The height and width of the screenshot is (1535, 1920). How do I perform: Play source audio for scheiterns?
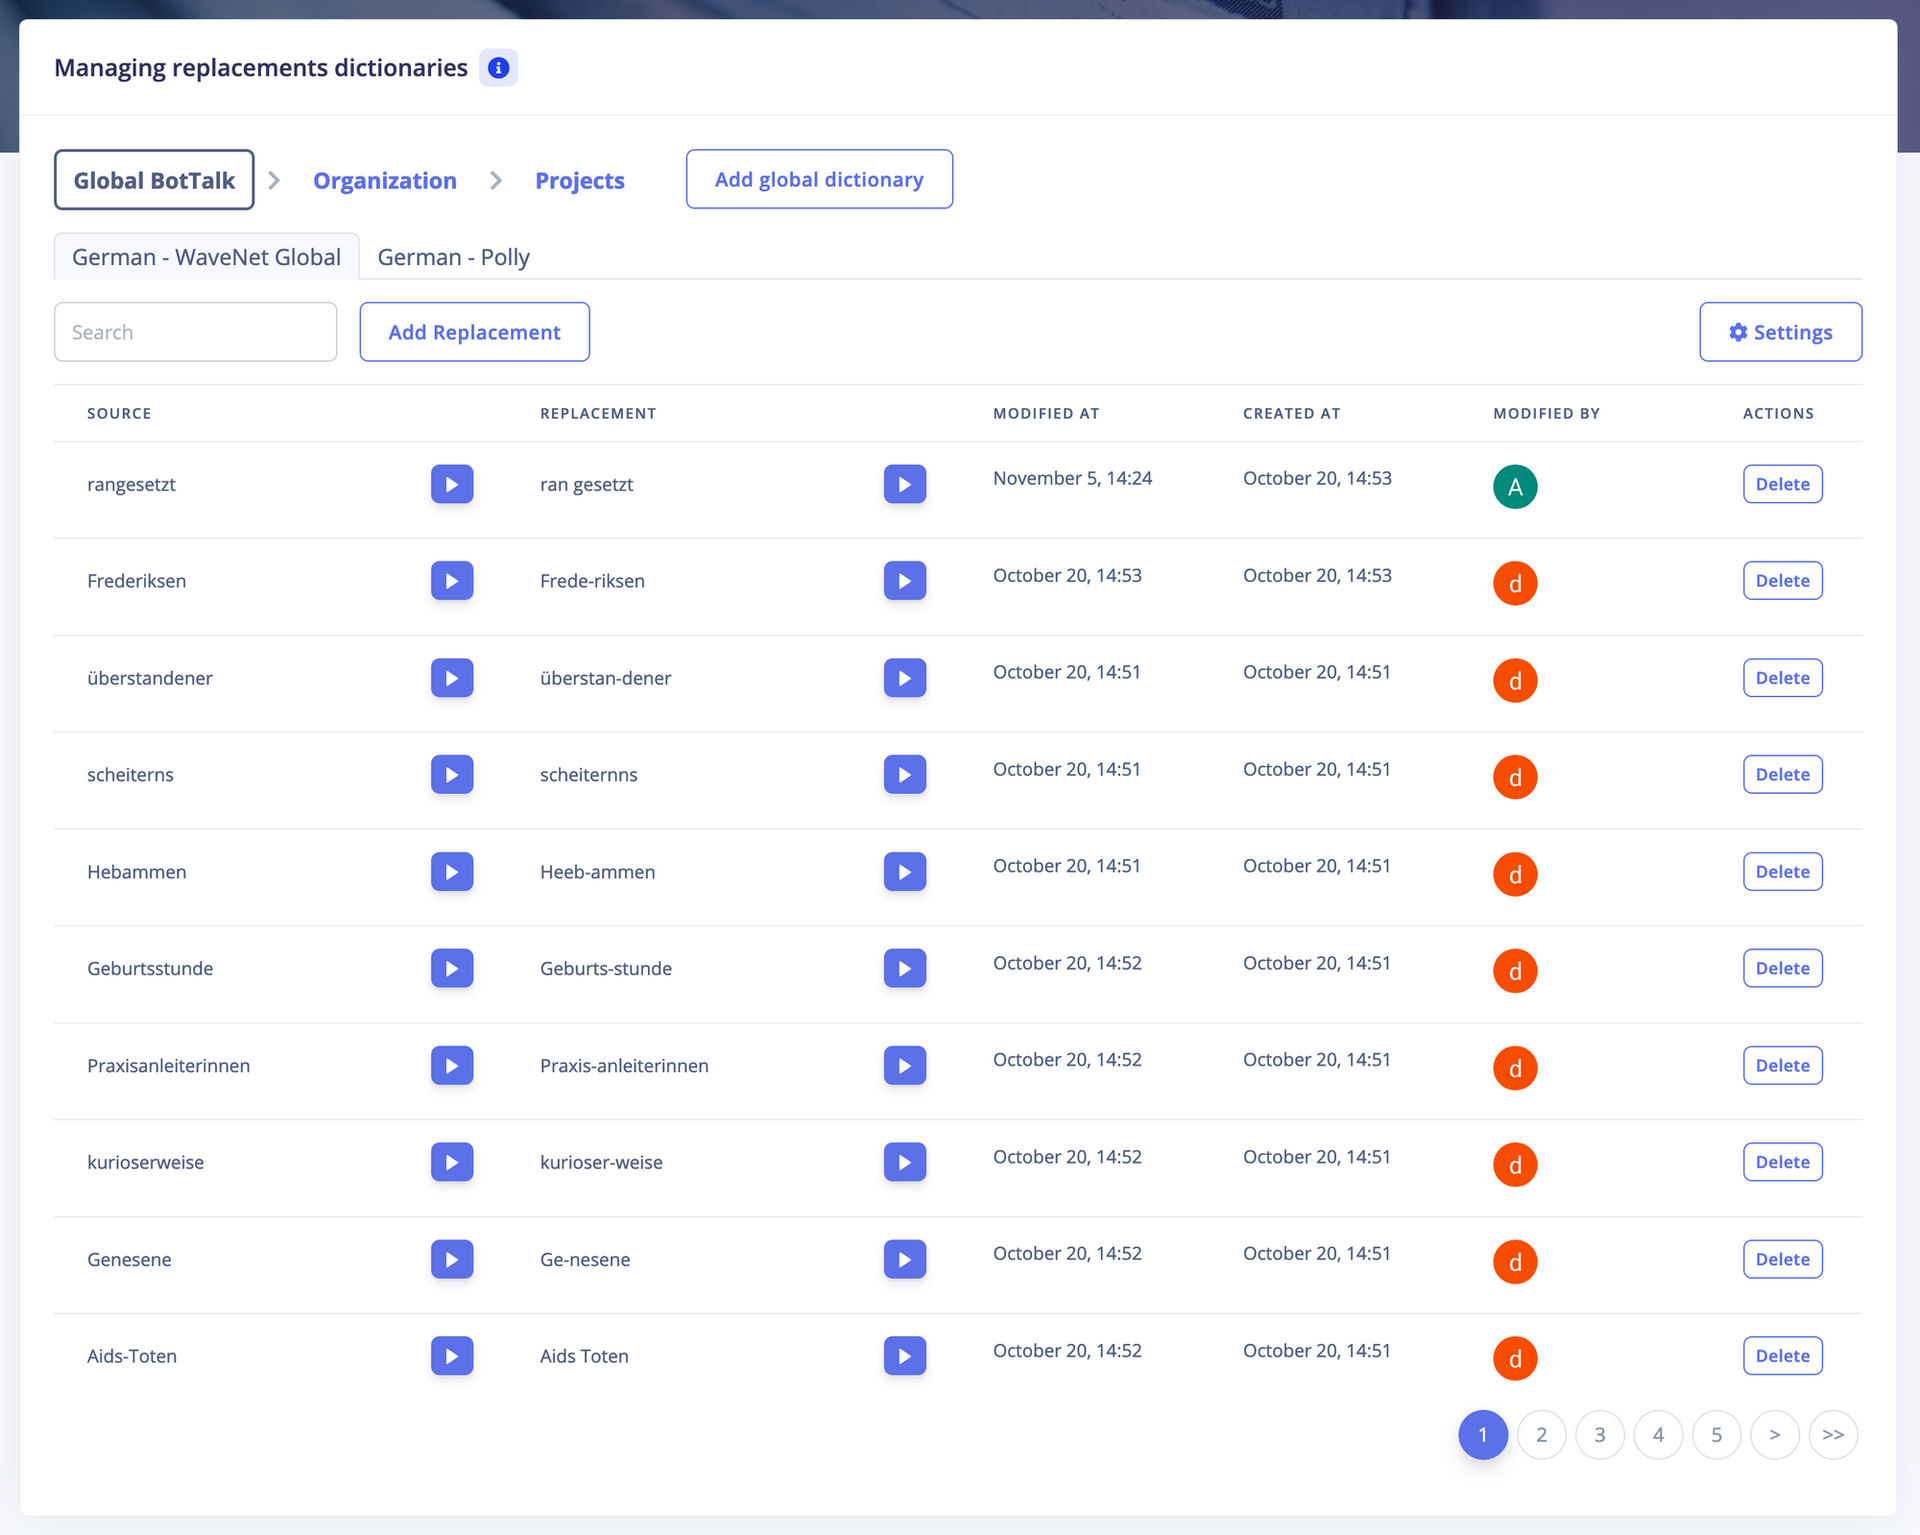pos(452,775)
